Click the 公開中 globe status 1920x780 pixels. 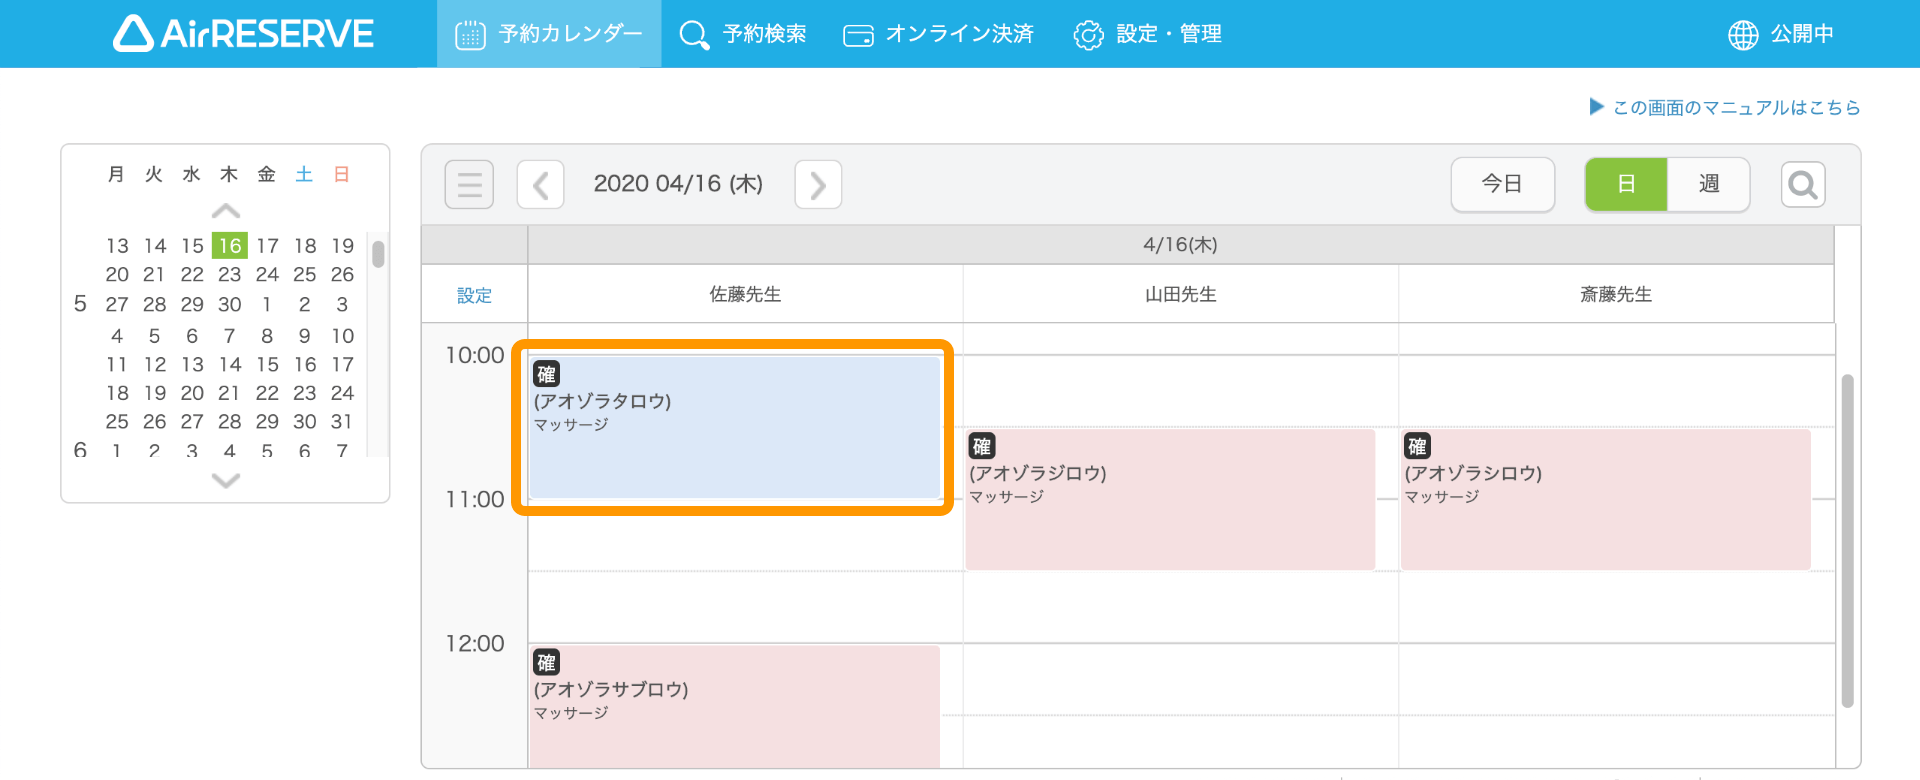pos(1781,34)
